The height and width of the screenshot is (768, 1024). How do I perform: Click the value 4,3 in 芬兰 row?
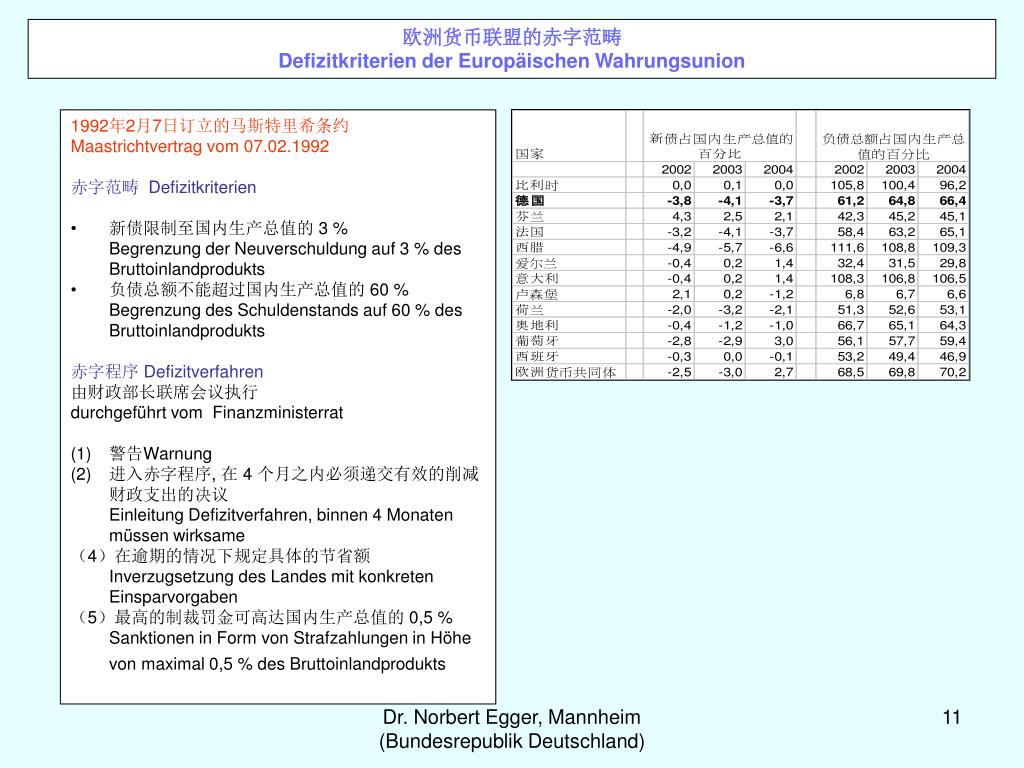point(682,216)
